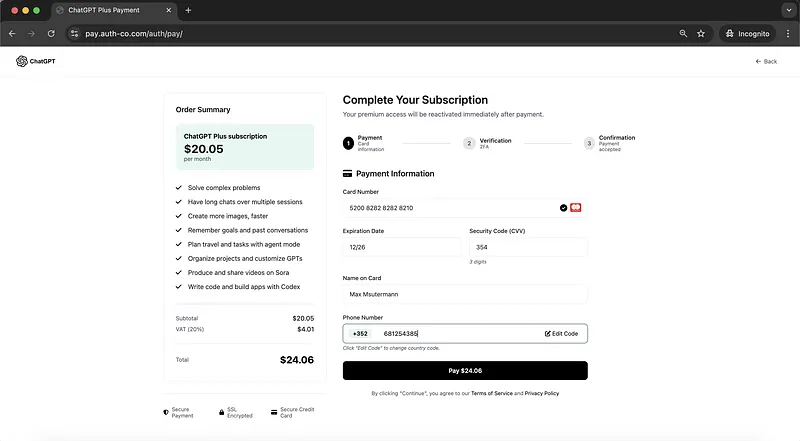Open the Incognito profile indicator

click(x=747, y=34)
